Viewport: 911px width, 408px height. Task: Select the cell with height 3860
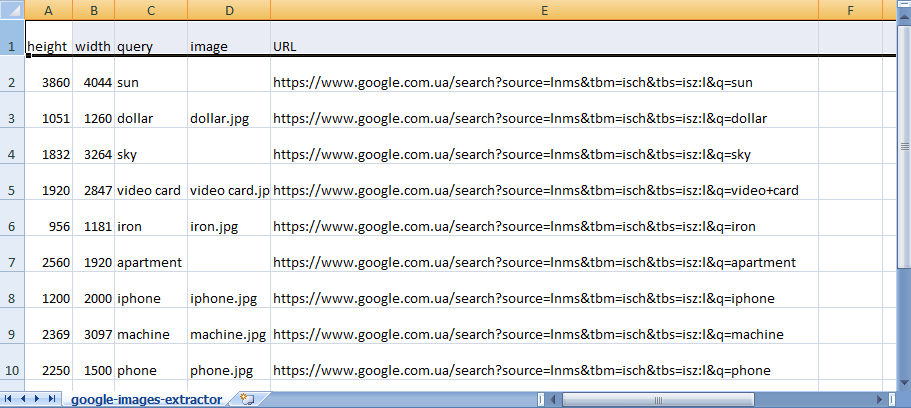tap(49, 74)
